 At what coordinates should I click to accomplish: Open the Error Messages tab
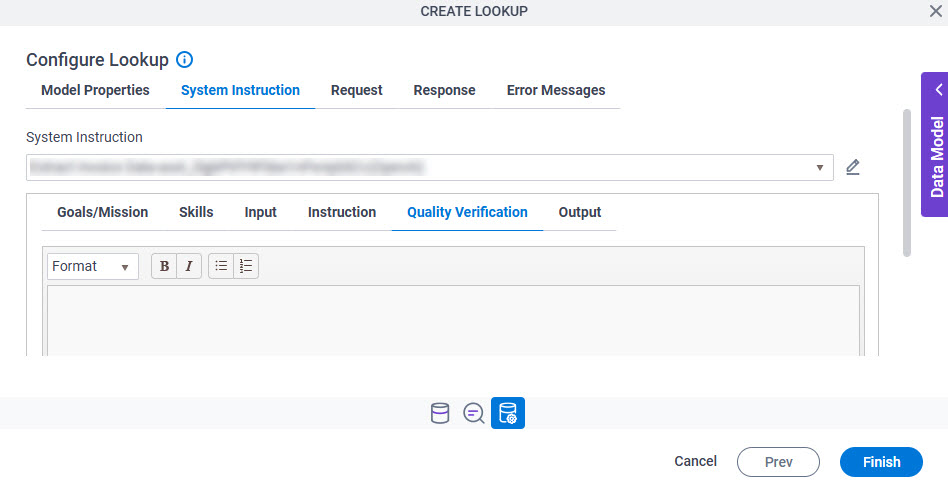556,90
